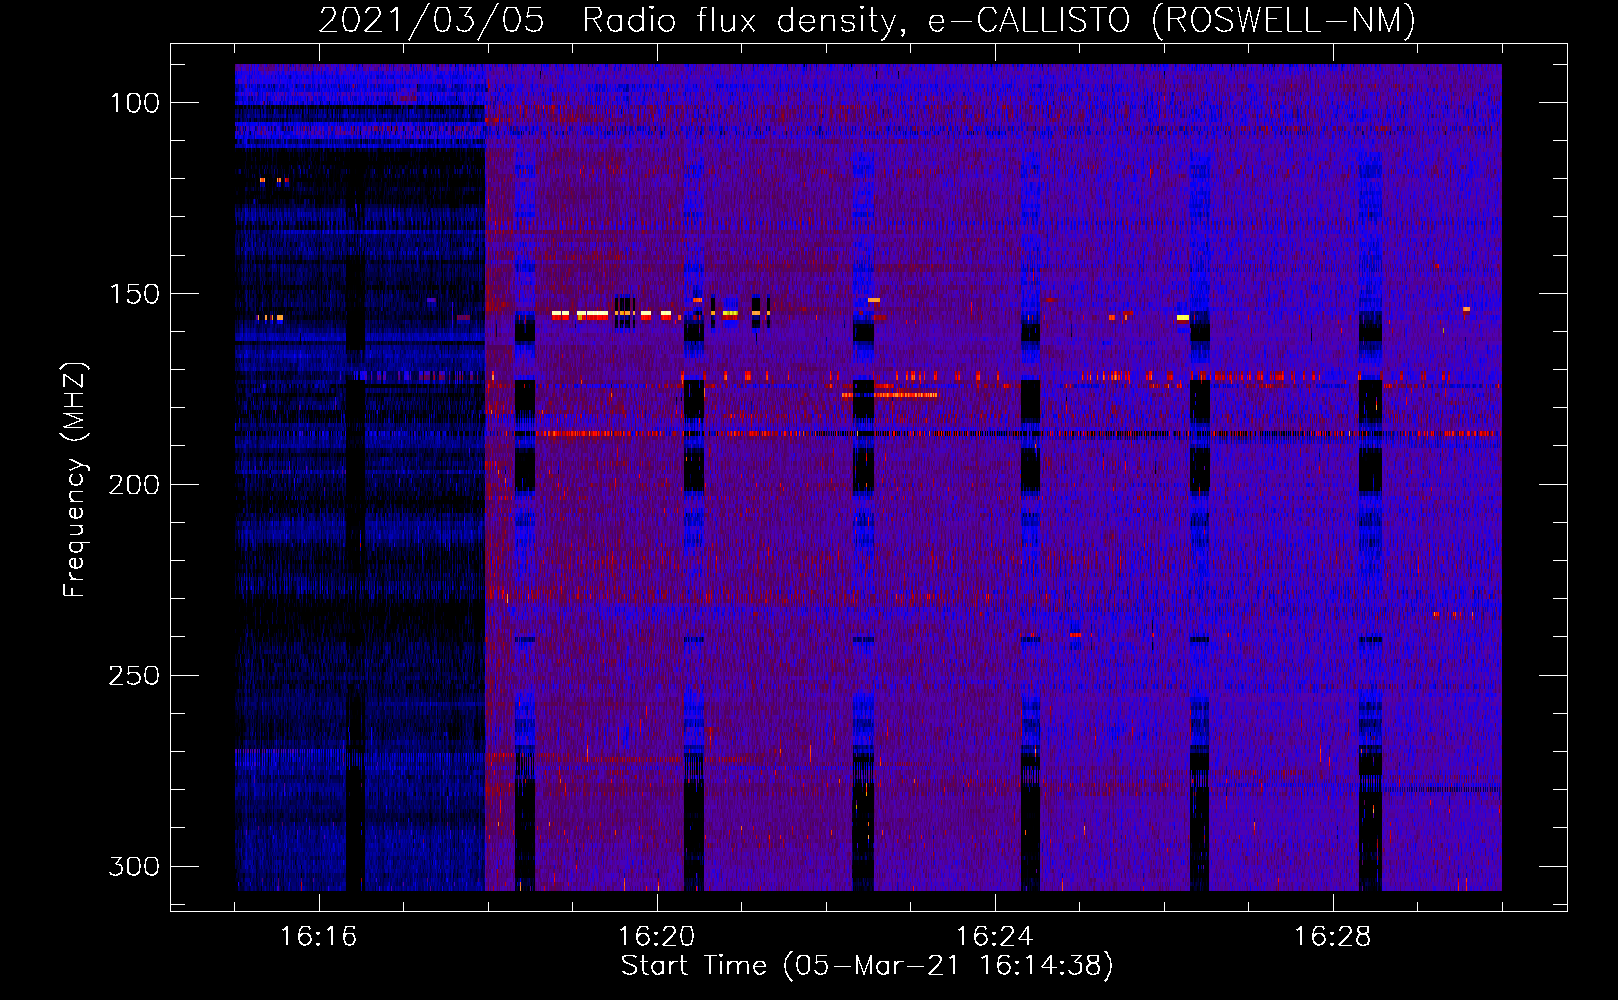Image resolution: width=1618 pixels, height=1000 pixels.
Task: Click the 'Start Time (05-Mar-21 16:14:38)' label
Action: point(867,966)
